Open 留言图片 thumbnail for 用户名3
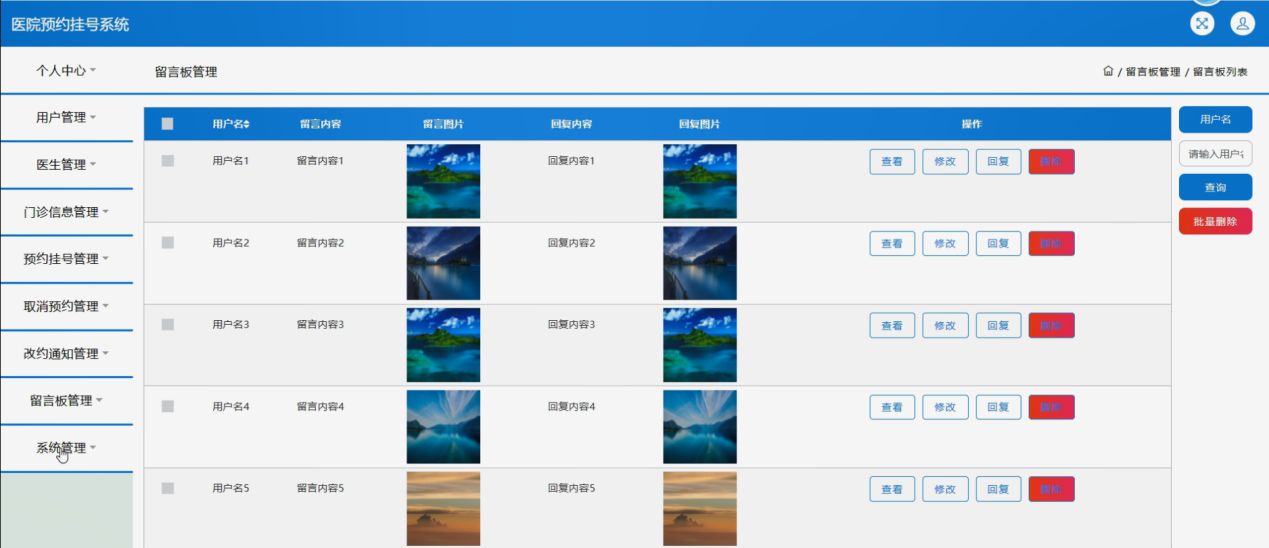1269x548 pixels. pyautogui.click(x=443, y=345)
